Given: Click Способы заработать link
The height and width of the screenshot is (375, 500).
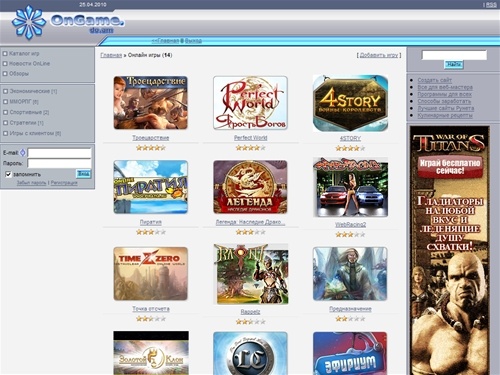Looking at the screenshot, I should coord(444,101).
